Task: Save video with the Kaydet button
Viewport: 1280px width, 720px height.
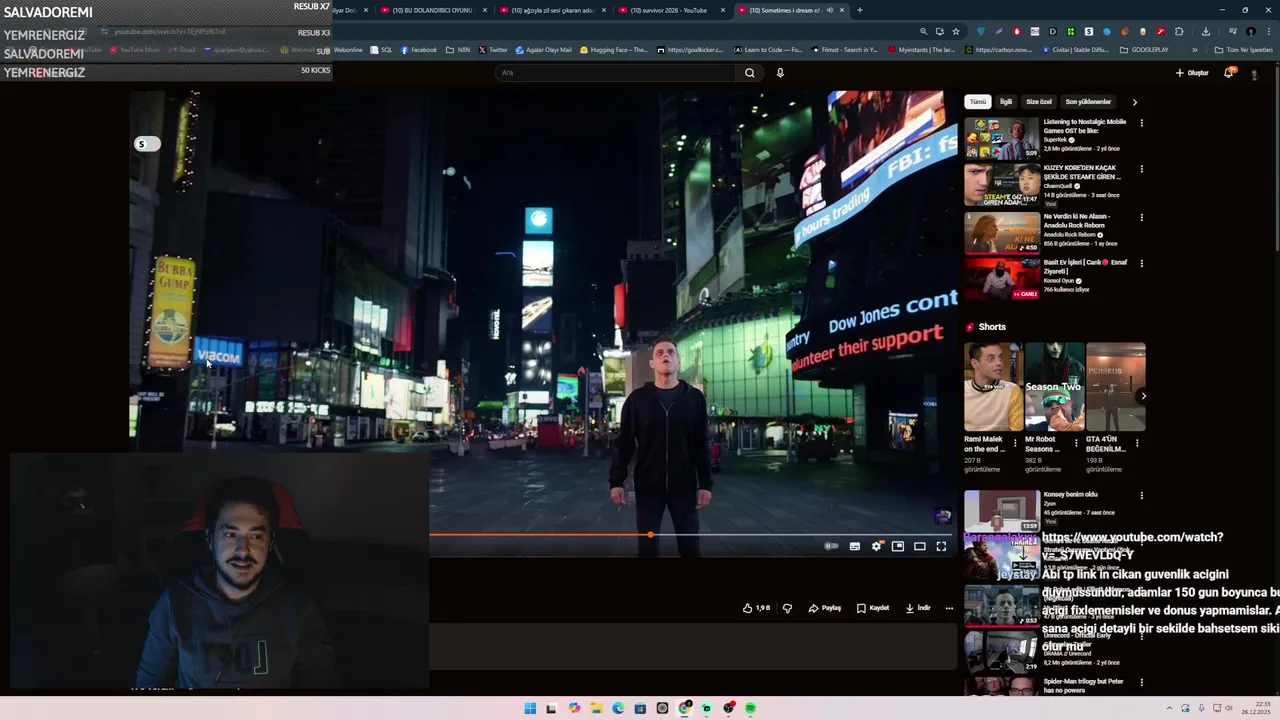Action: coord(873,608)
